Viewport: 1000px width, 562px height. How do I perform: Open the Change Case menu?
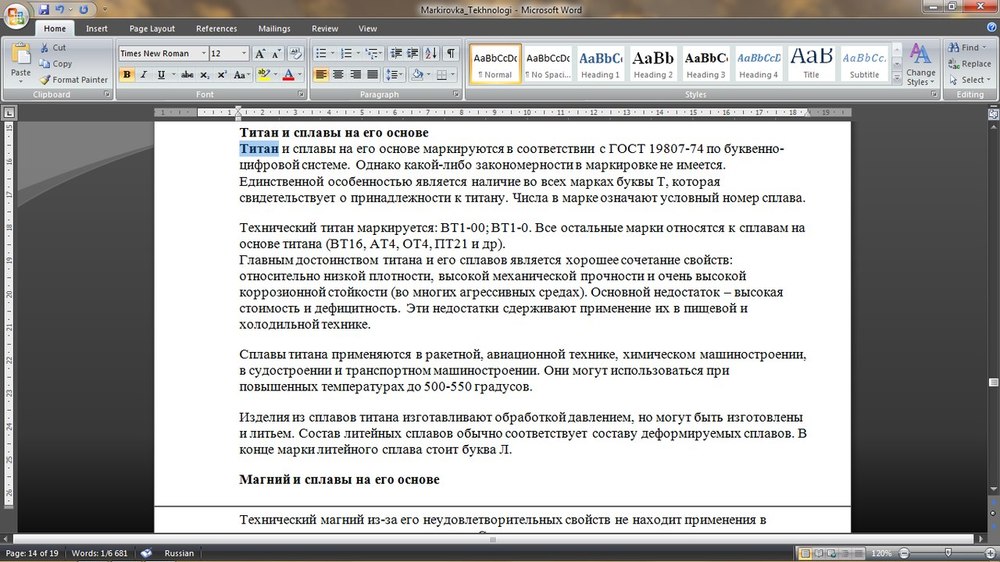click(x=241, y=75)
